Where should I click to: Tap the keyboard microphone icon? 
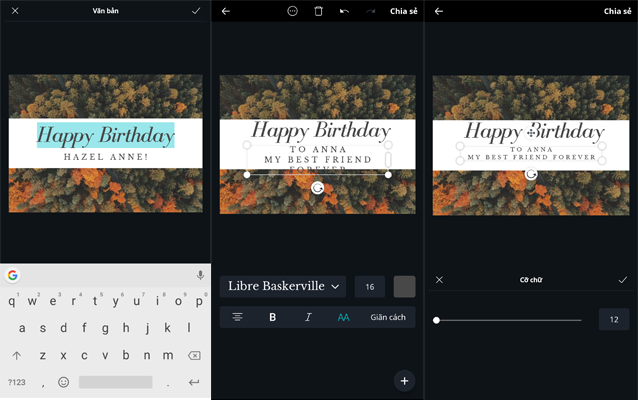tap(200, 275)
